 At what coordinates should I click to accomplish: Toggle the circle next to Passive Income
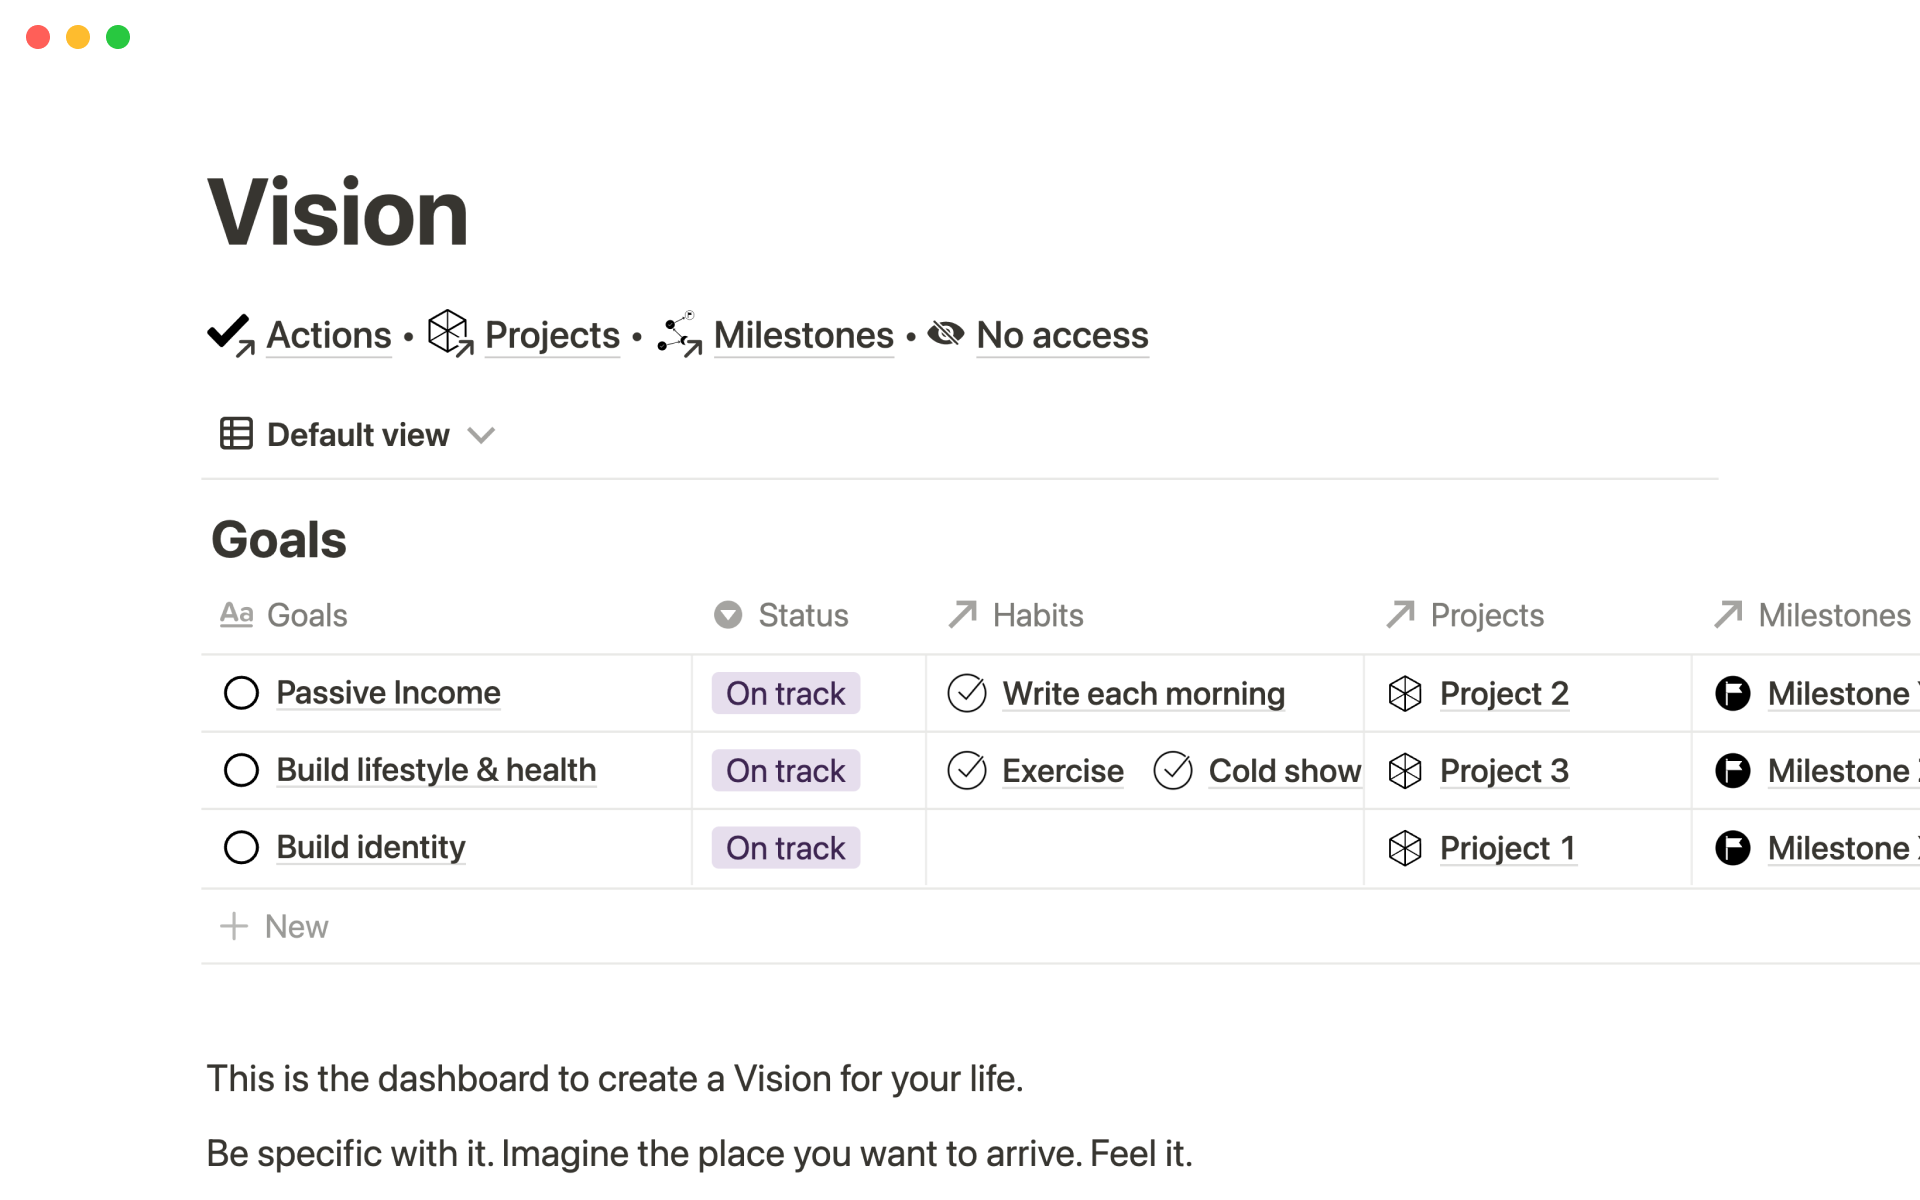click(241, 693)
